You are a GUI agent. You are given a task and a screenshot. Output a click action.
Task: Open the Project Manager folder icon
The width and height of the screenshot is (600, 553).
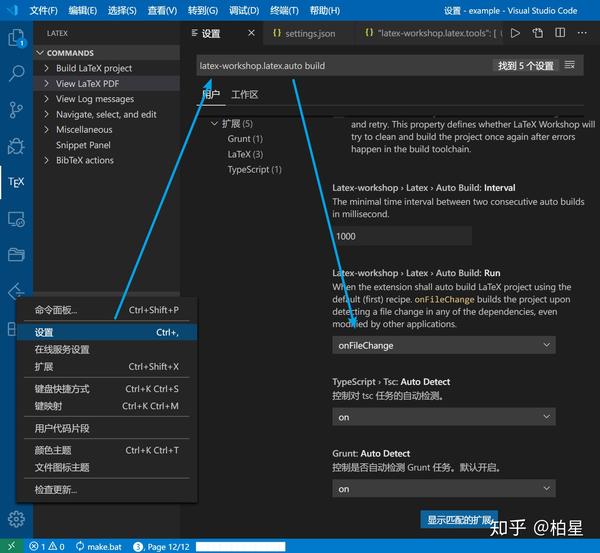(16, 254)
